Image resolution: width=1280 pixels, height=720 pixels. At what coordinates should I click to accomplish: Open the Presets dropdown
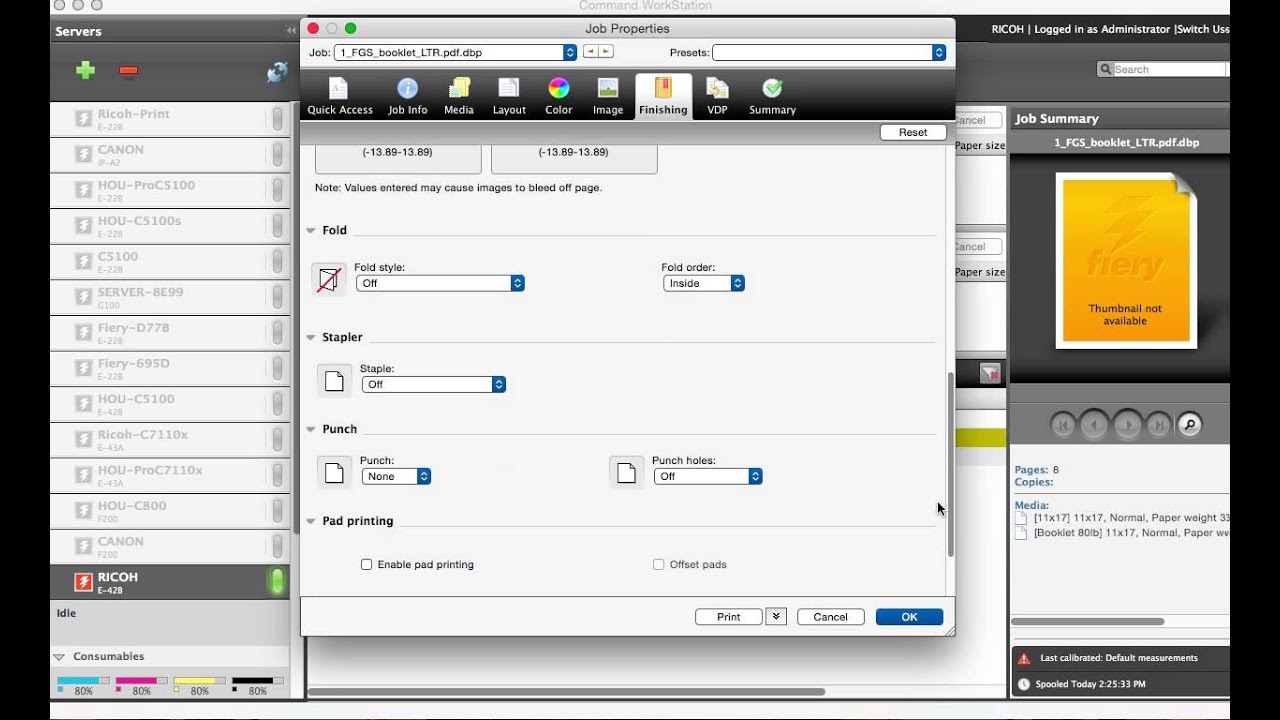point(829,52)
